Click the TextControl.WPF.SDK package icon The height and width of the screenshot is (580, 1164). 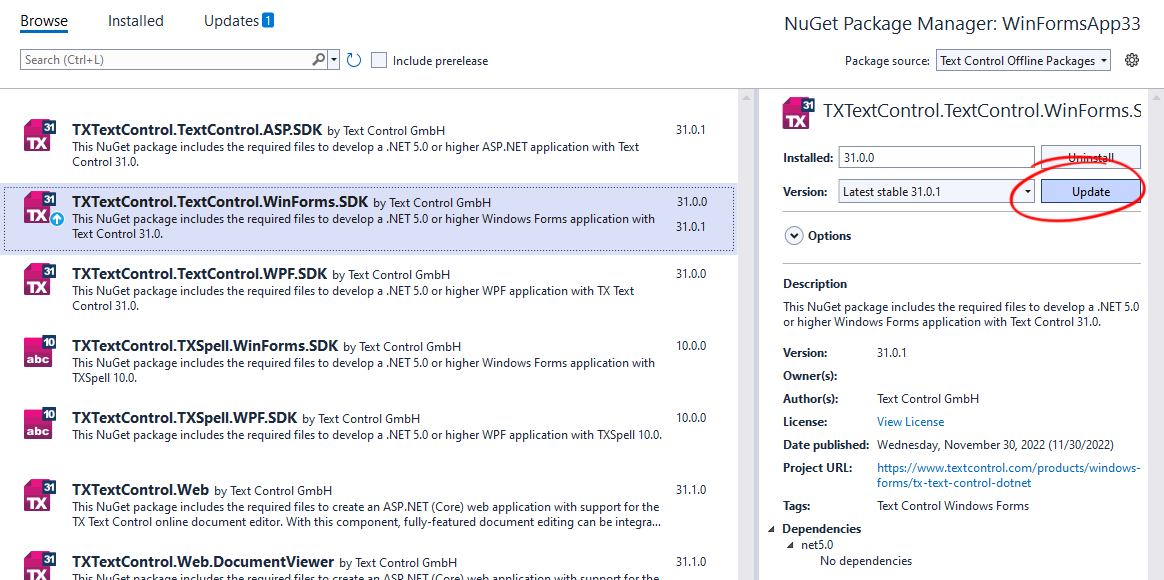39,278
